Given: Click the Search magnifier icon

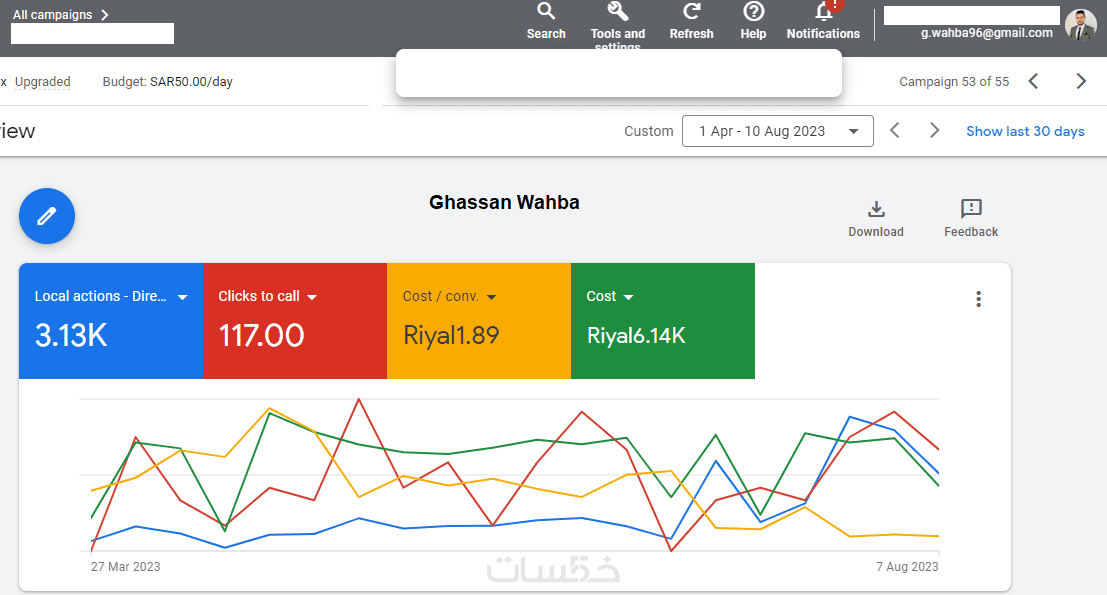Looking at the screenshot, I should tap(546, 12).
